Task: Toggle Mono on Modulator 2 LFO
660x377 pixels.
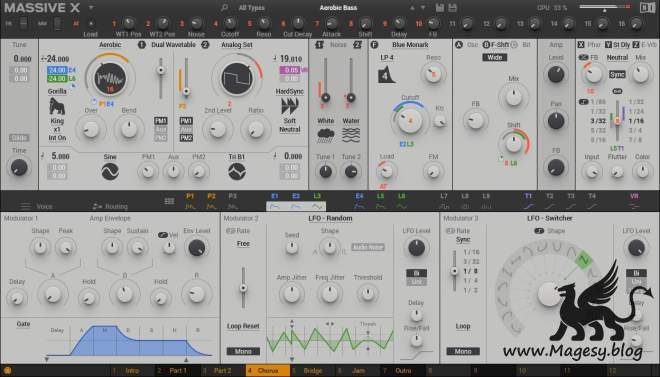Action: 243,351
